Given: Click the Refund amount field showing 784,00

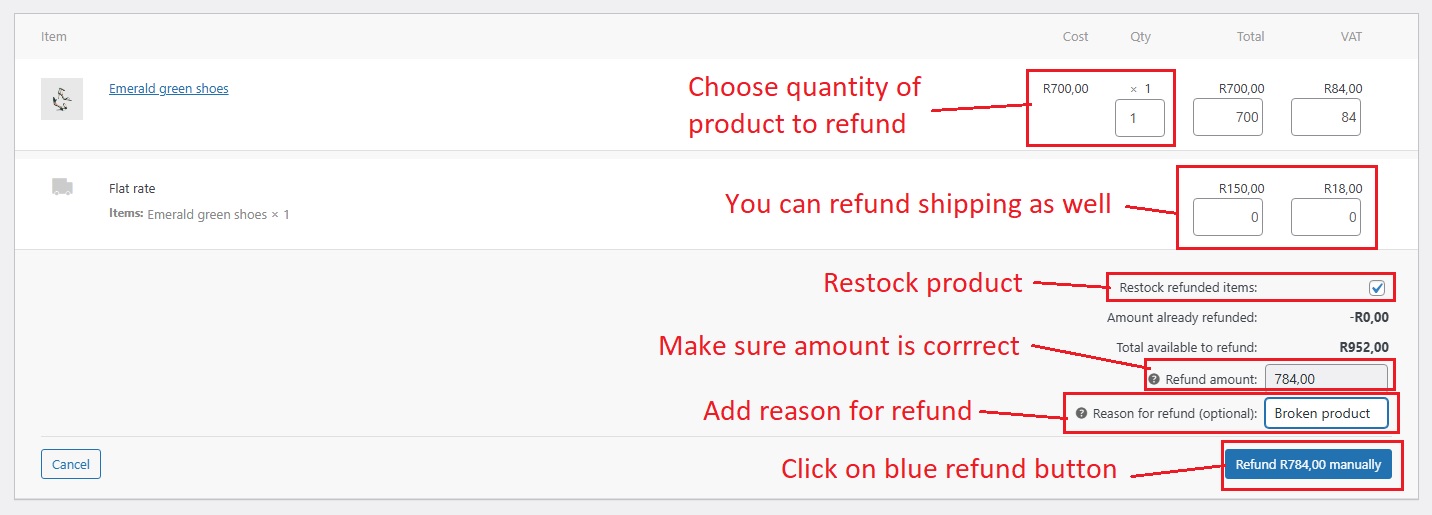Looking at the screenshot, I should tap(1326, 379).
